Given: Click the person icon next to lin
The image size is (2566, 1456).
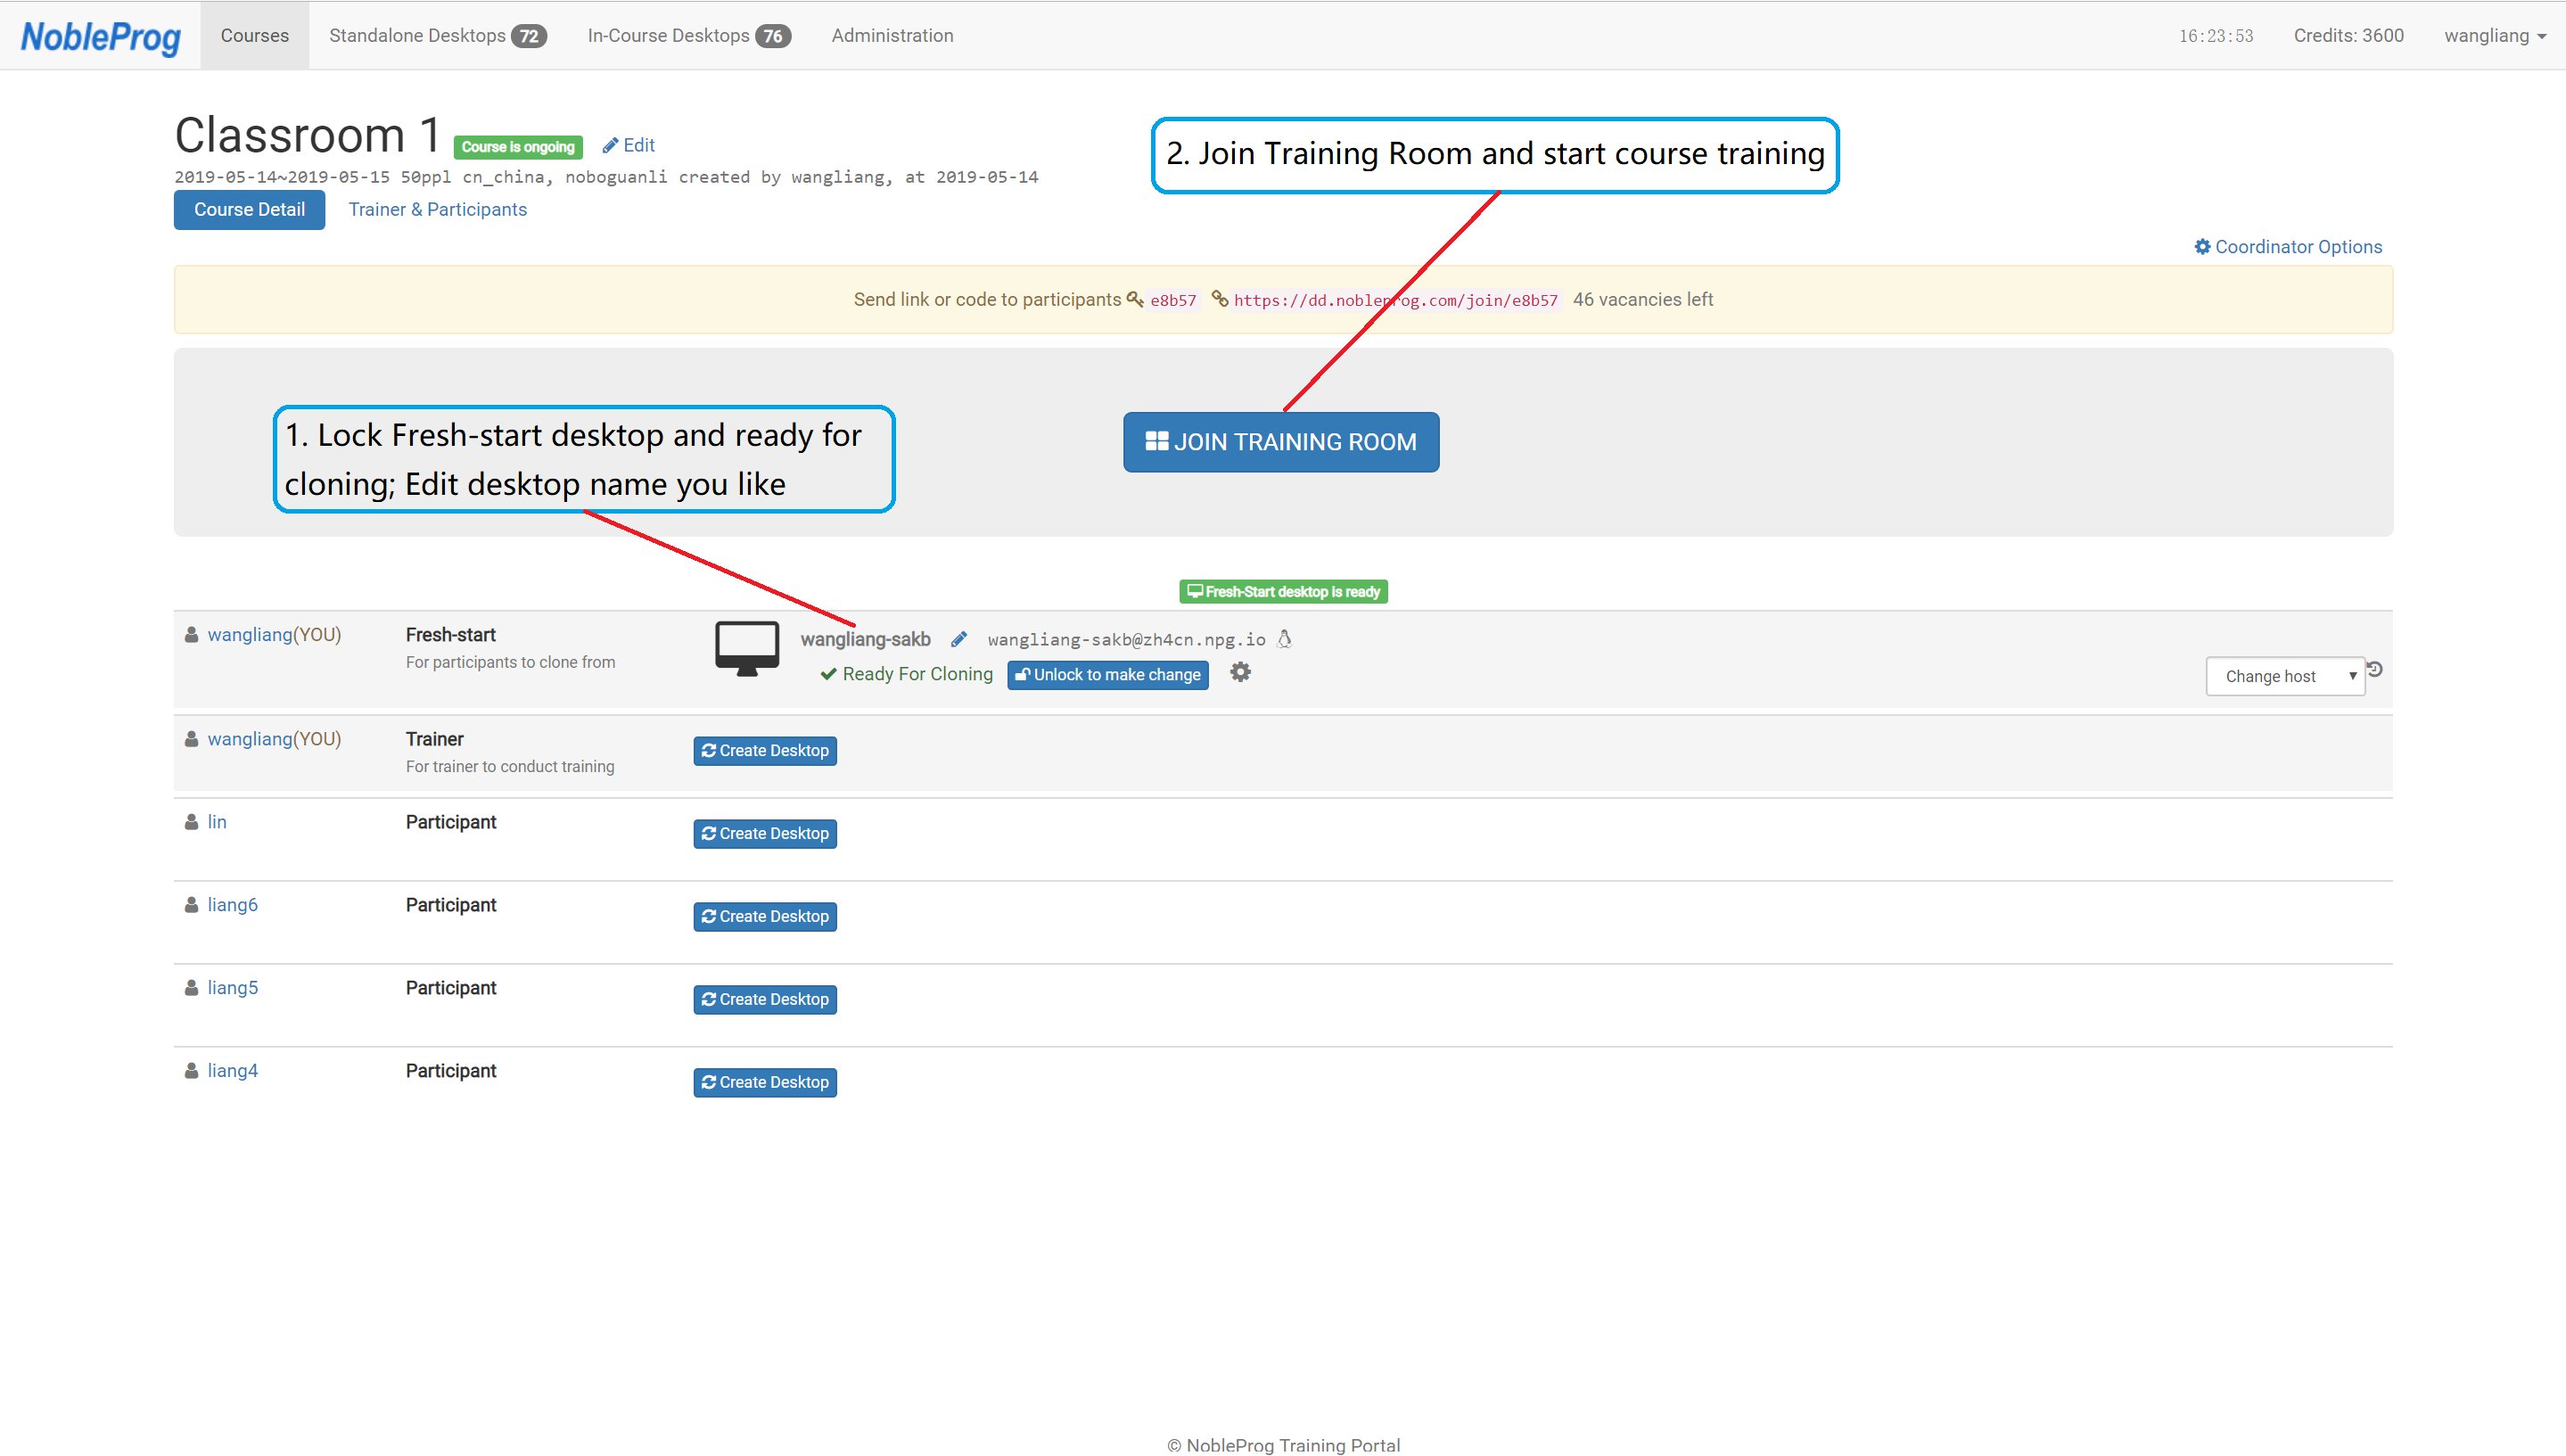Looking at the screenshot, I should tap(191, 822).
